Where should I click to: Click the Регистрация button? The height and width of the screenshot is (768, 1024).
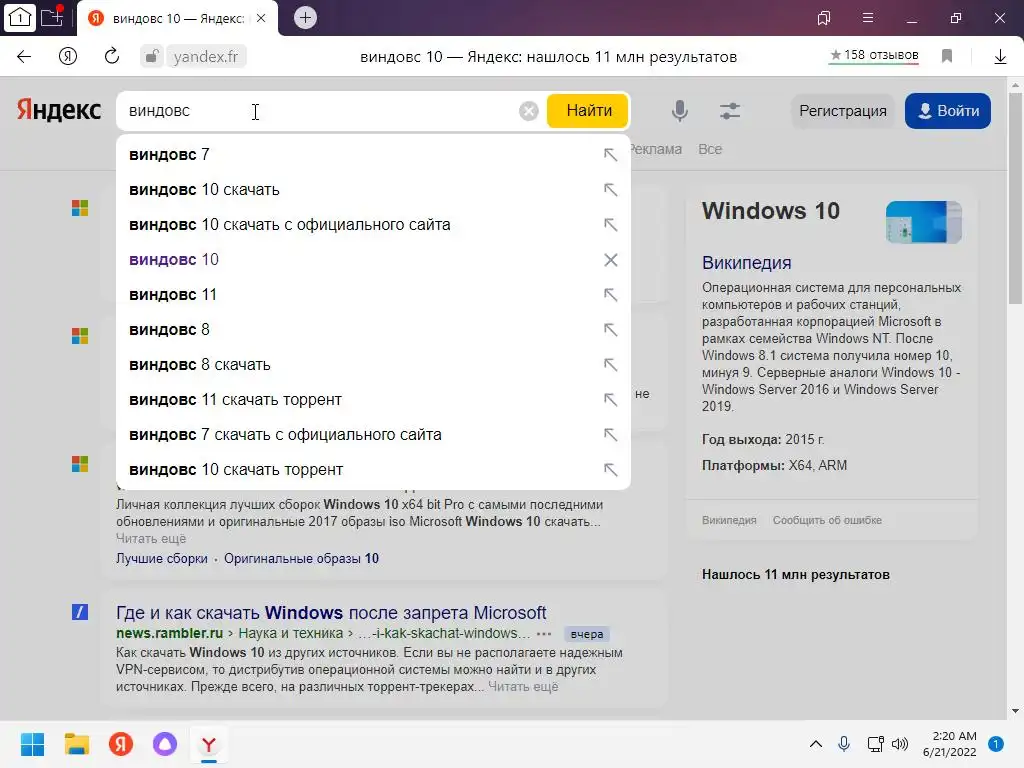pyautogui.click(x=843, y=111)
